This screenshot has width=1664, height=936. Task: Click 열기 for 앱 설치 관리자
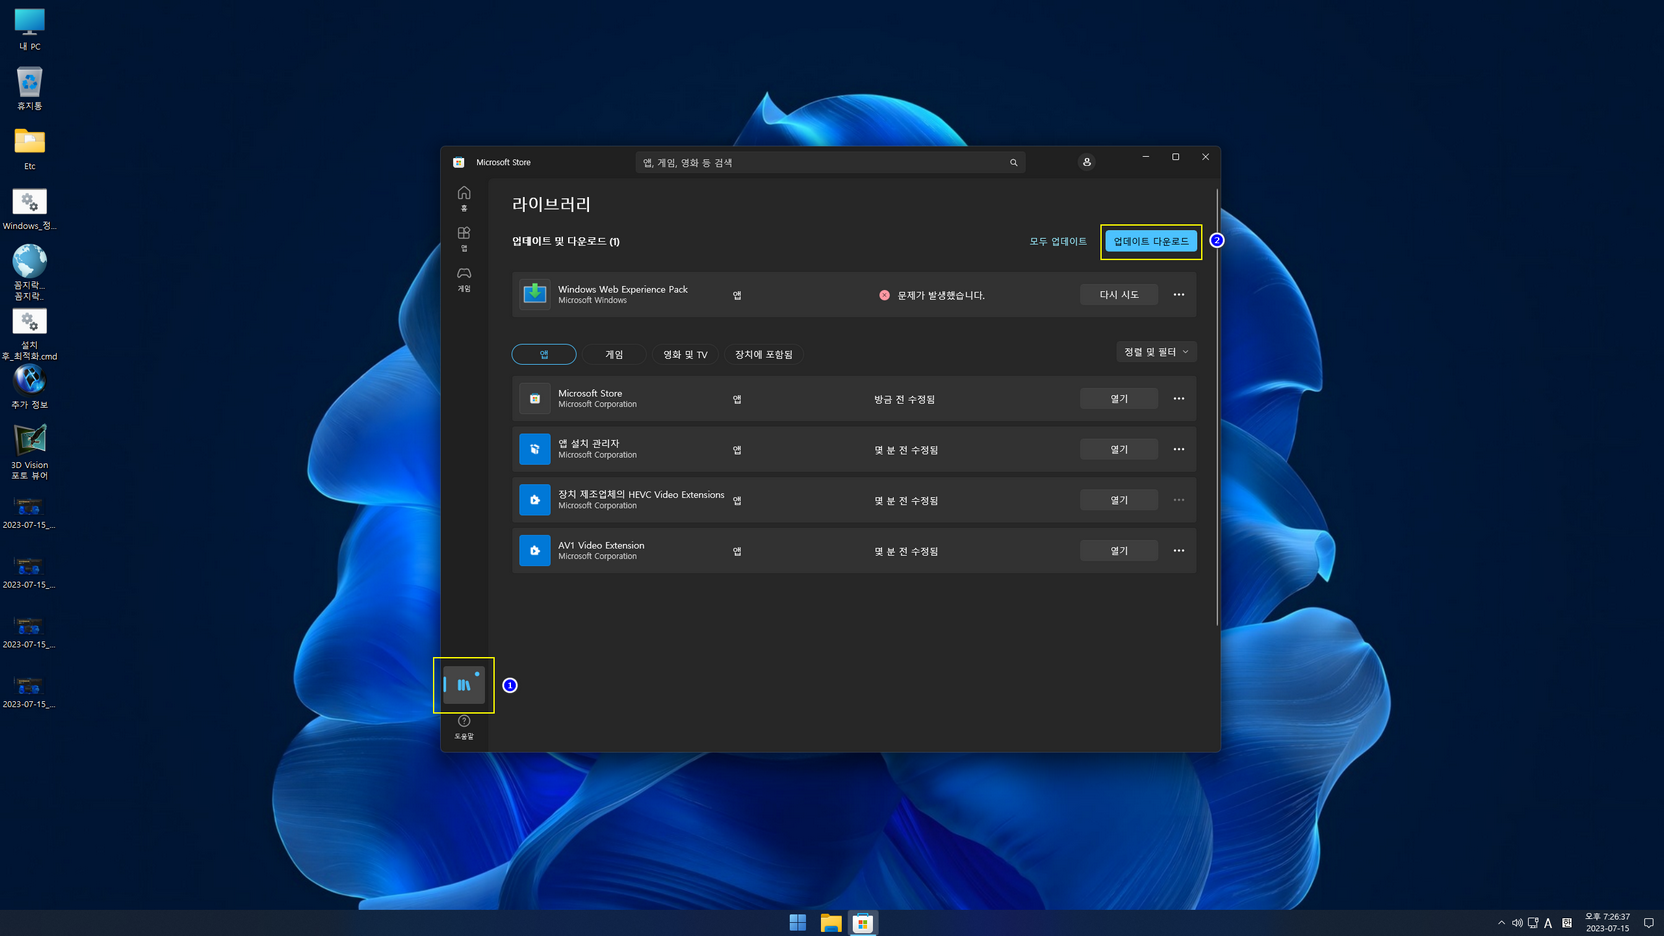(1119, 449)
